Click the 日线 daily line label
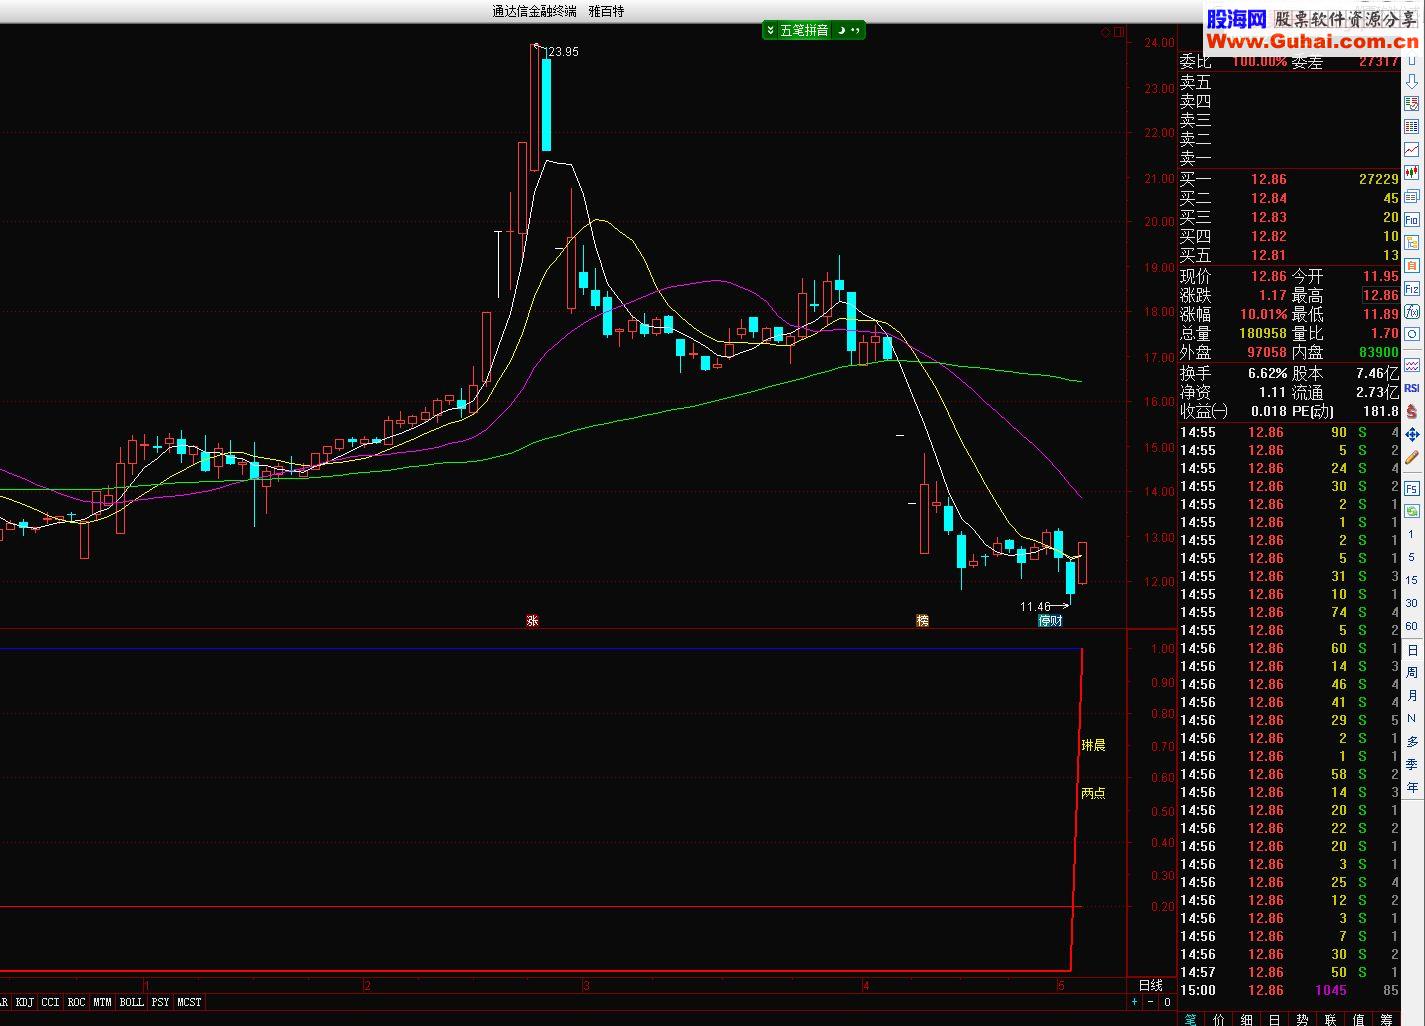The image size is (1425, 1026). 1151,985
